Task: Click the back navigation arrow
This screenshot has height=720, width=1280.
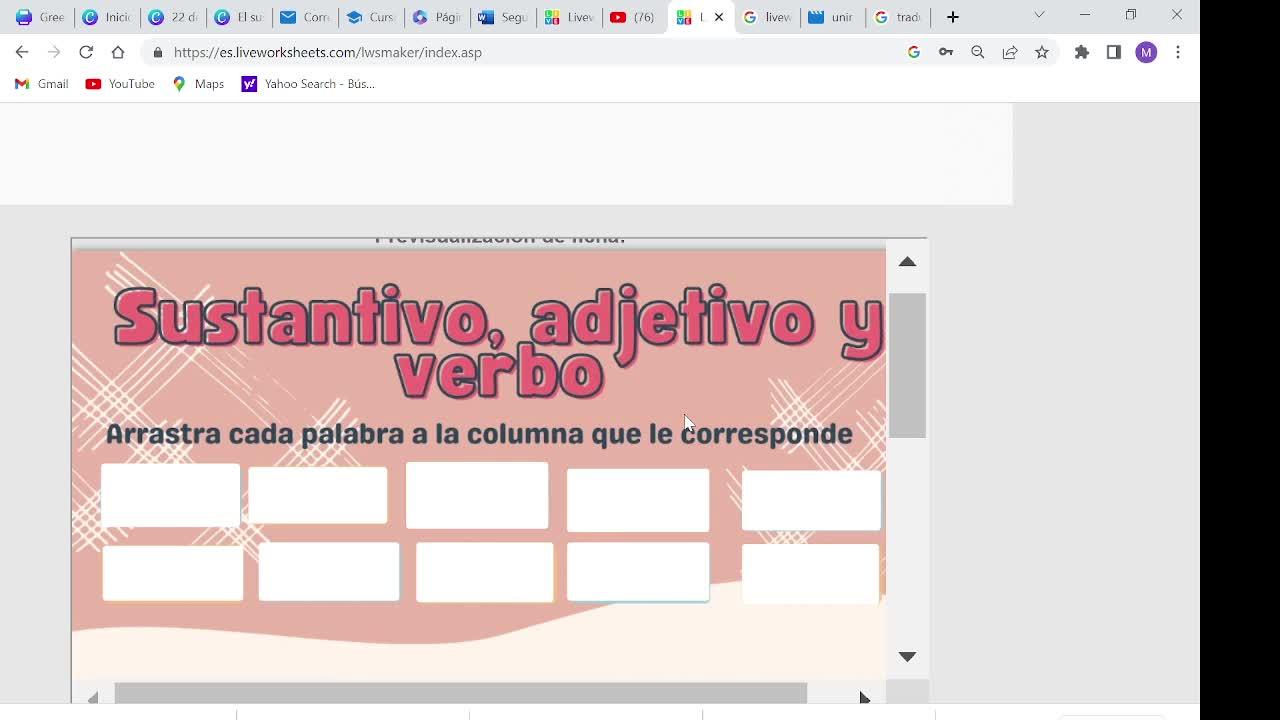Action: click(22, 52)
